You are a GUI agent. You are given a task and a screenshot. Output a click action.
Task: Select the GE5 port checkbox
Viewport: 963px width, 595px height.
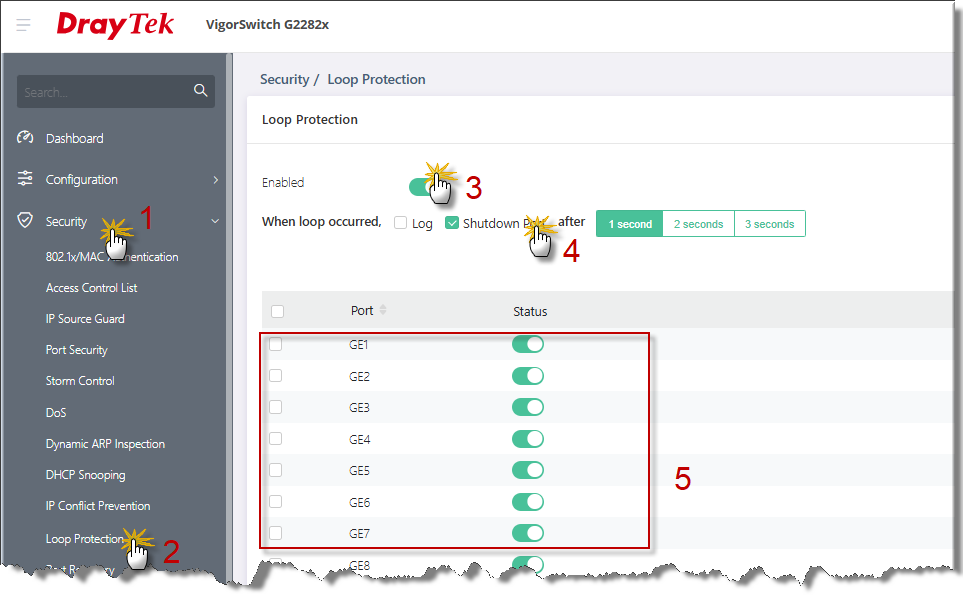276,470
